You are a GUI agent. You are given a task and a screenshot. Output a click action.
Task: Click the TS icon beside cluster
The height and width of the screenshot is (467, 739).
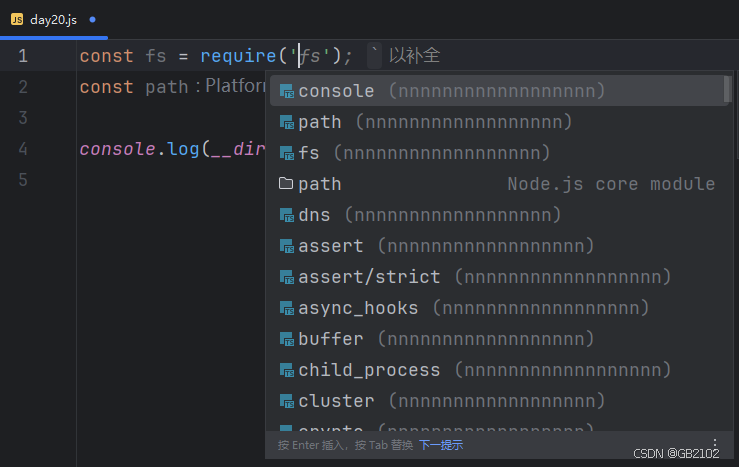coord(287,401)
